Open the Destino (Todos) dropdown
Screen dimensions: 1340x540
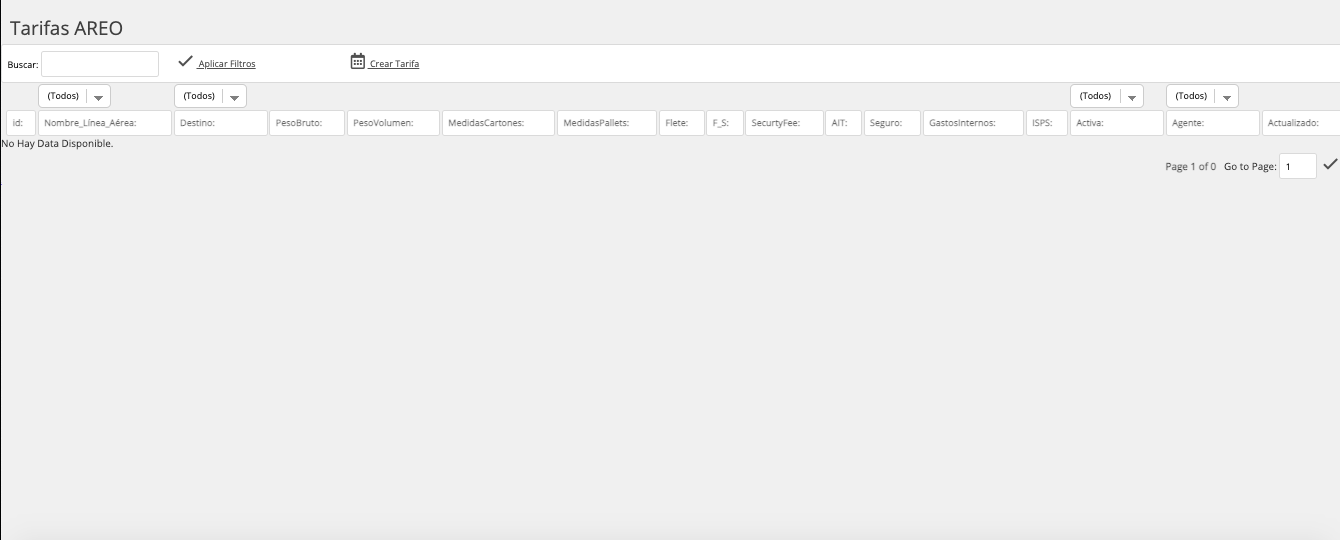pos(210,96)
